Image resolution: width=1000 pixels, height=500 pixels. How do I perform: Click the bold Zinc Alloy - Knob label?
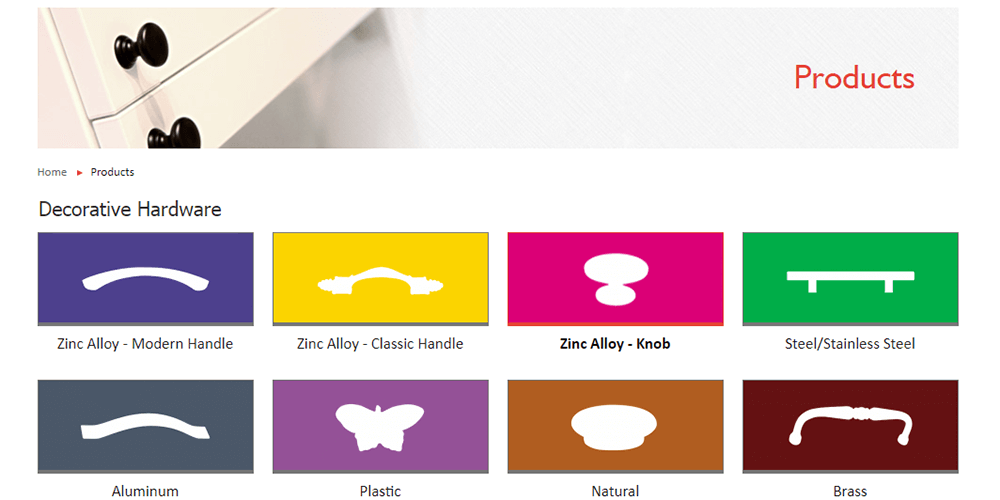[615, 344]
